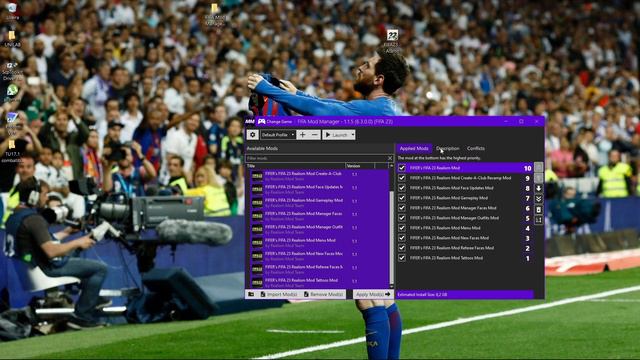
Task: Click Create-A-Club mod thumbnail image
Action: point(257,176)
